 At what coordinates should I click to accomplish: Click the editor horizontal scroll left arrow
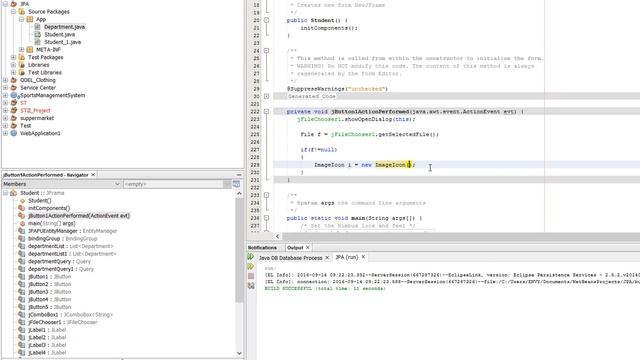tap(278, 236)
